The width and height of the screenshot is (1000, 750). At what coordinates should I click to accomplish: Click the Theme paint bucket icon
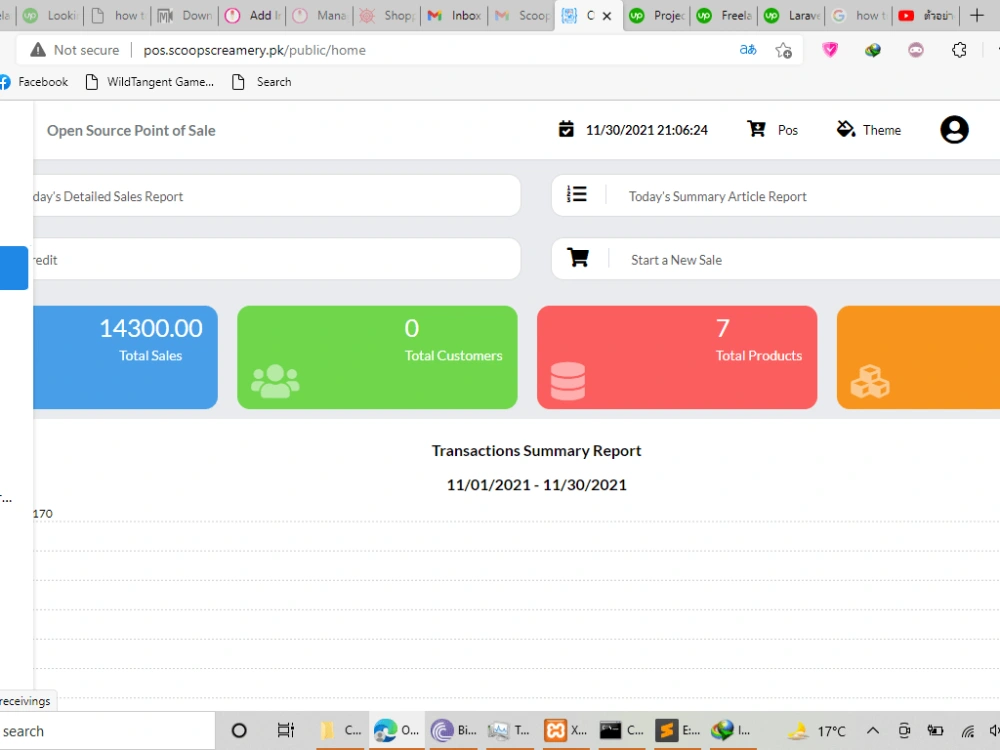[846, 129]
